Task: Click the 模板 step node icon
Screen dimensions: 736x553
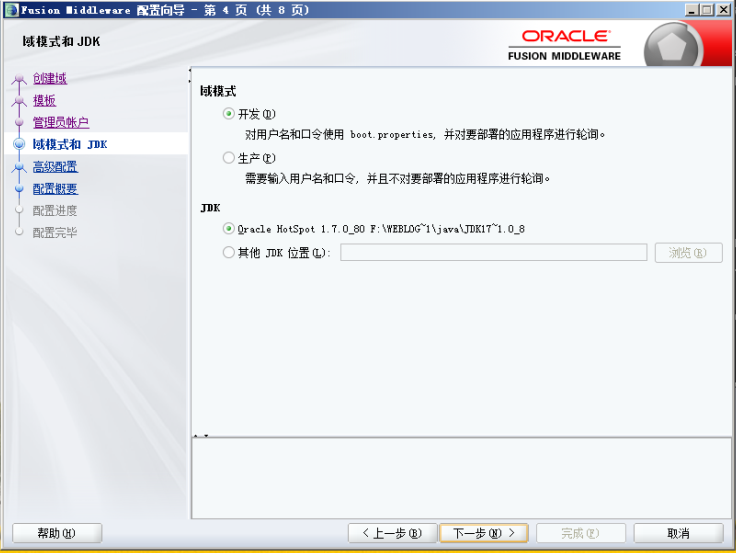Action: pos(18,101)
